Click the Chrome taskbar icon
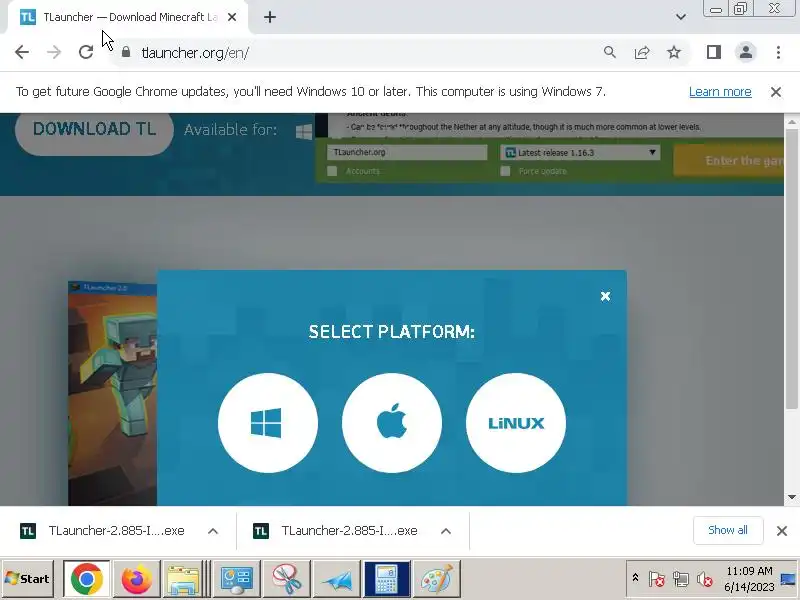Viewport: 800px width, 600px height. (x=86, y=579)
